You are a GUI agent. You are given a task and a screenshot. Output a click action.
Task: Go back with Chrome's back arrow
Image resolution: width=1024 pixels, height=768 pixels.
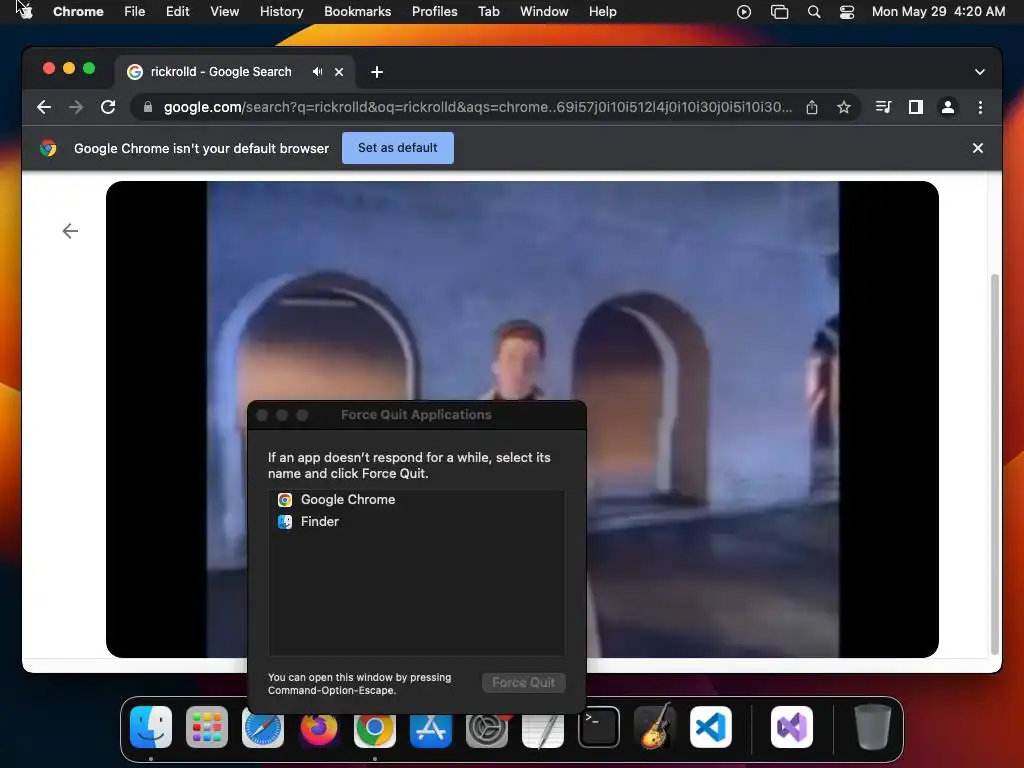[x=44, y=107]
